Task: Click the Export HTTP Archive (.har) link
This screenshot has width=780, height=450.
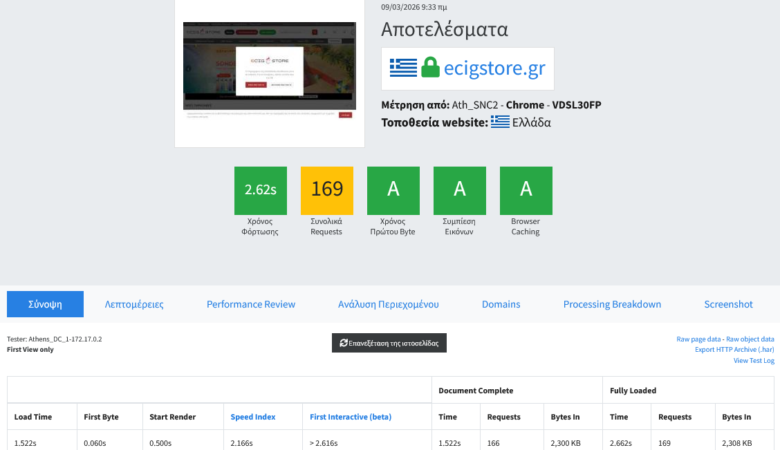Action: (x=735, y=349)
